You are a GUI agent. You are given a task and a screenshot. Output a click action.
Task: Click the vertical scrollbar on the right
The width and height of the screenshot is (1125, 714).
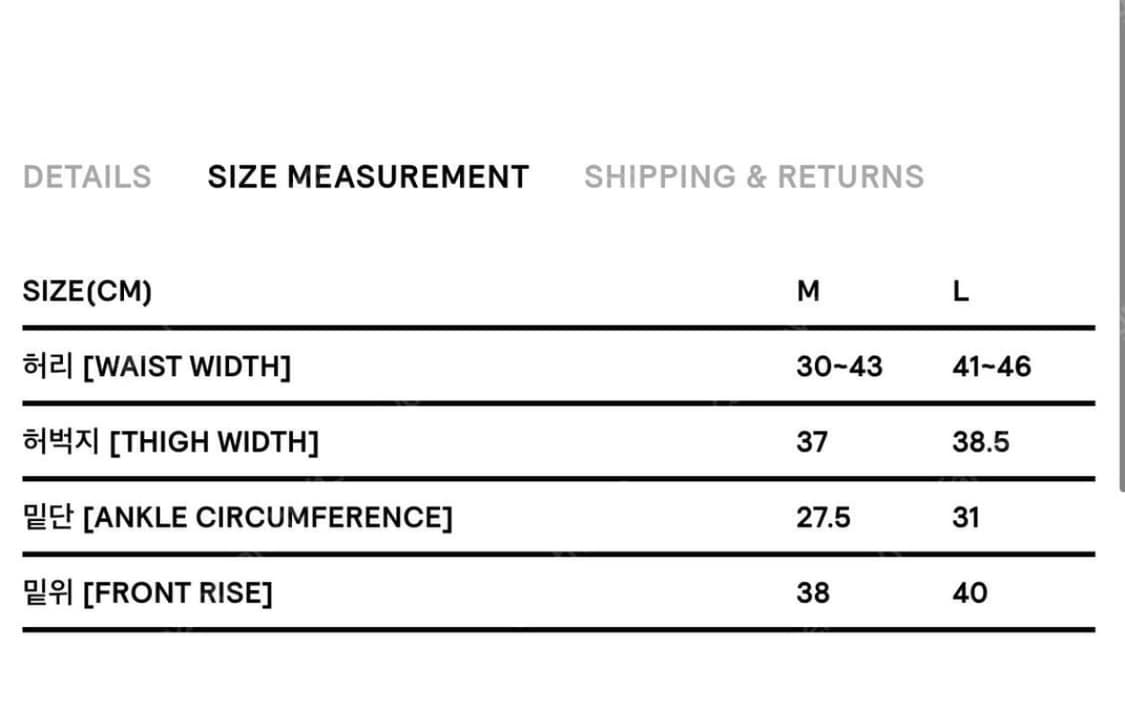tap(1121, 244)
